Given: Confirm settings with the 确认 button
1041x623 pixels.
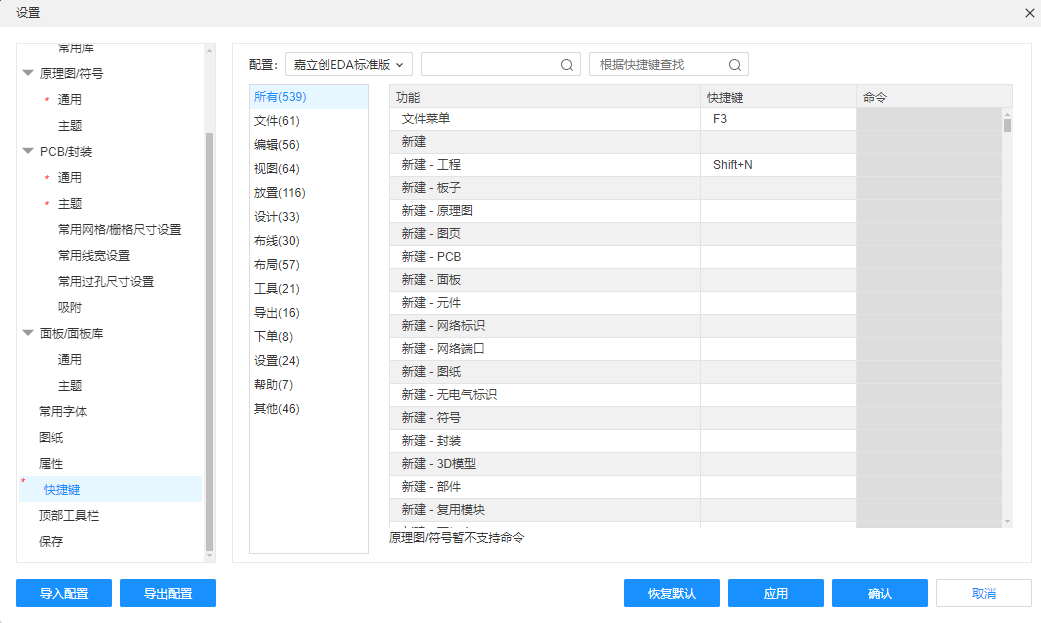Looking at the screenshot, I should tap(879, 593).
